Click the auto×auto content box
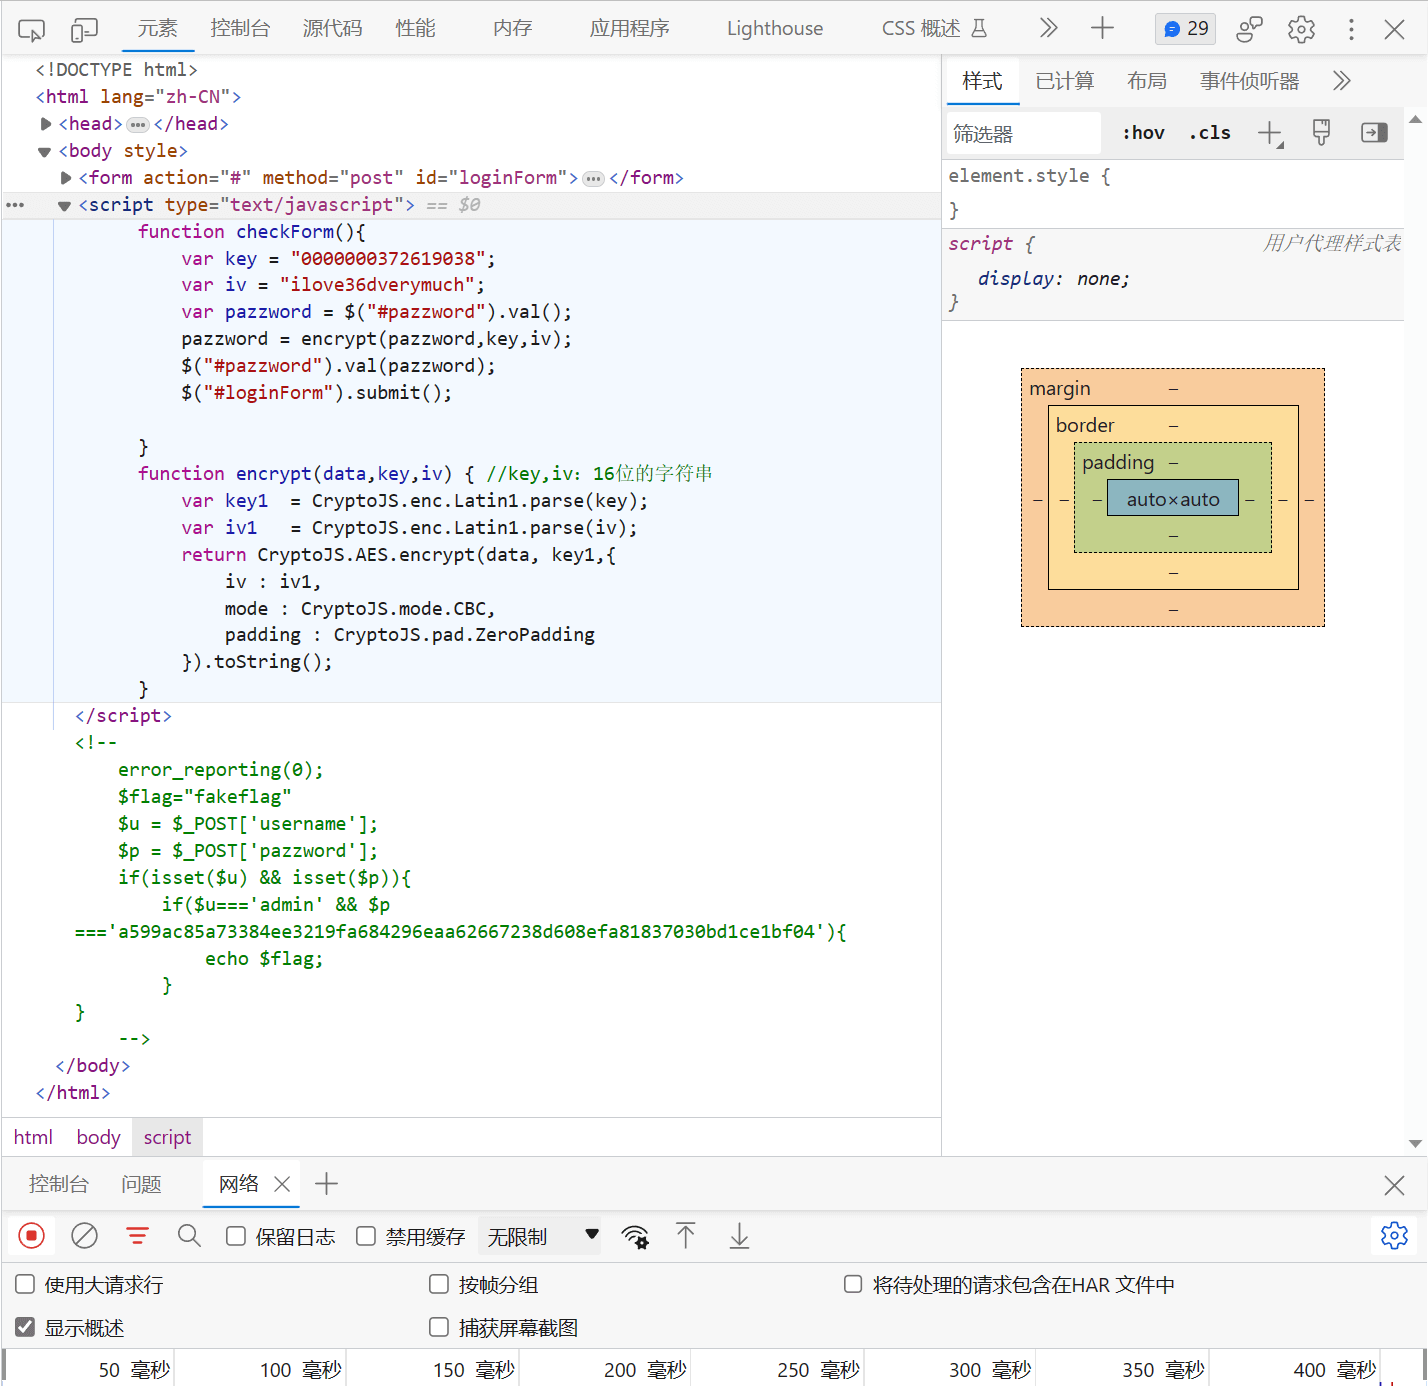Image resolution: width=1428 pixels, height=1386 pixels. pos(1173,498)
